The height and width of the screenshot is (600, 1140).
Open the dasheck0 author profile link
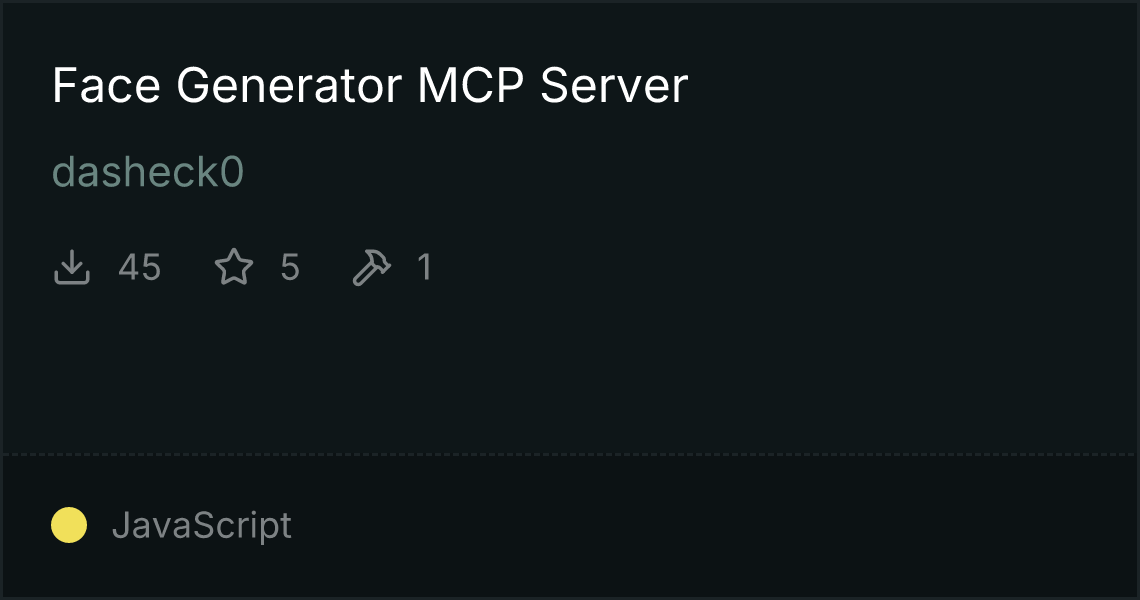[x=148, y=172]
